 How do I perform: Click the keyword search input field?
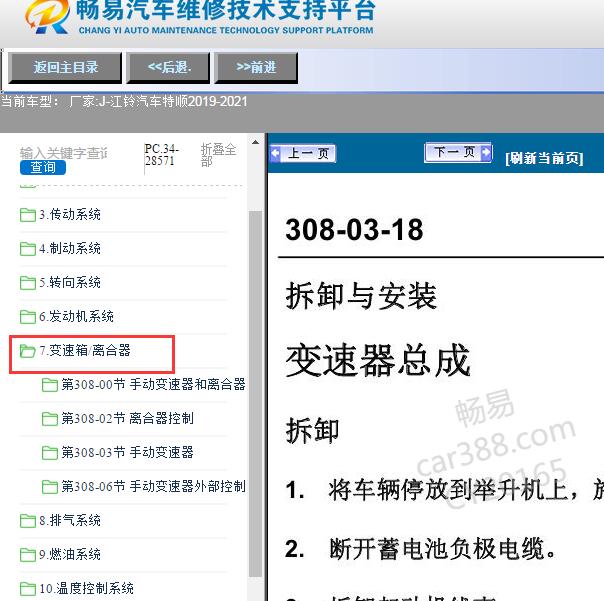64,153
